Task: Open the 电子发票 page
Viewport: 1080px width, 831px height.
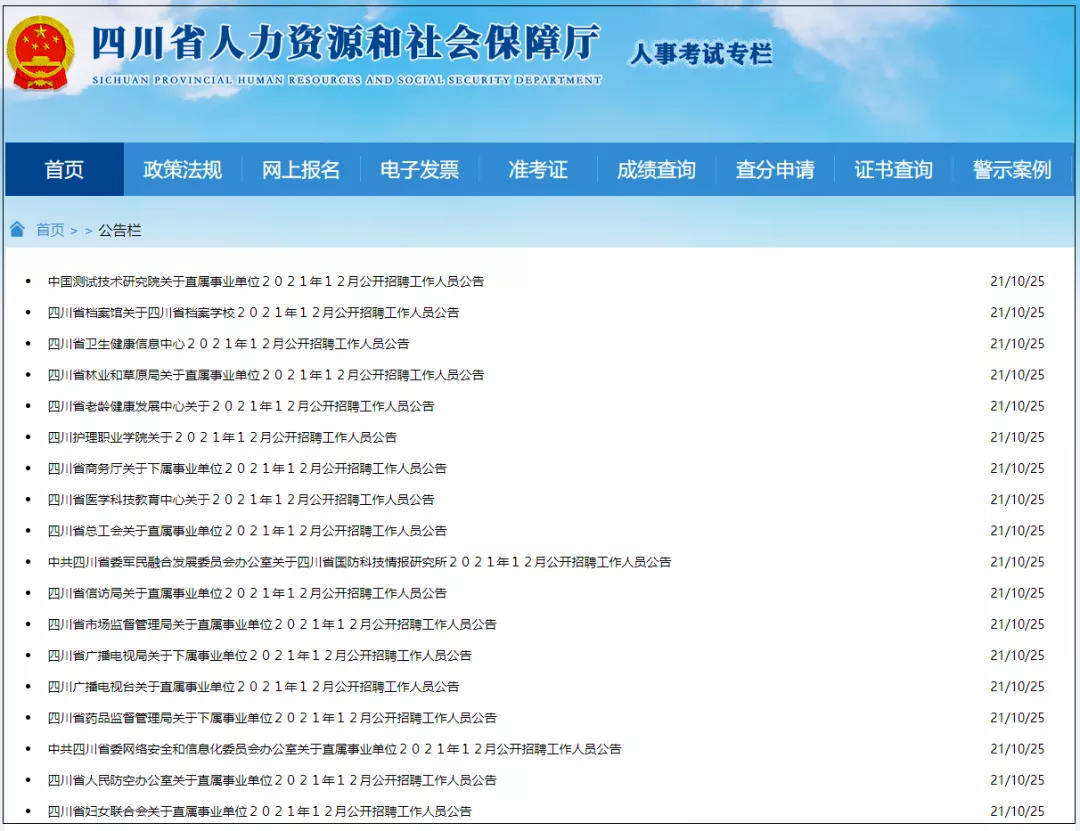Action: tap(419, 170)
